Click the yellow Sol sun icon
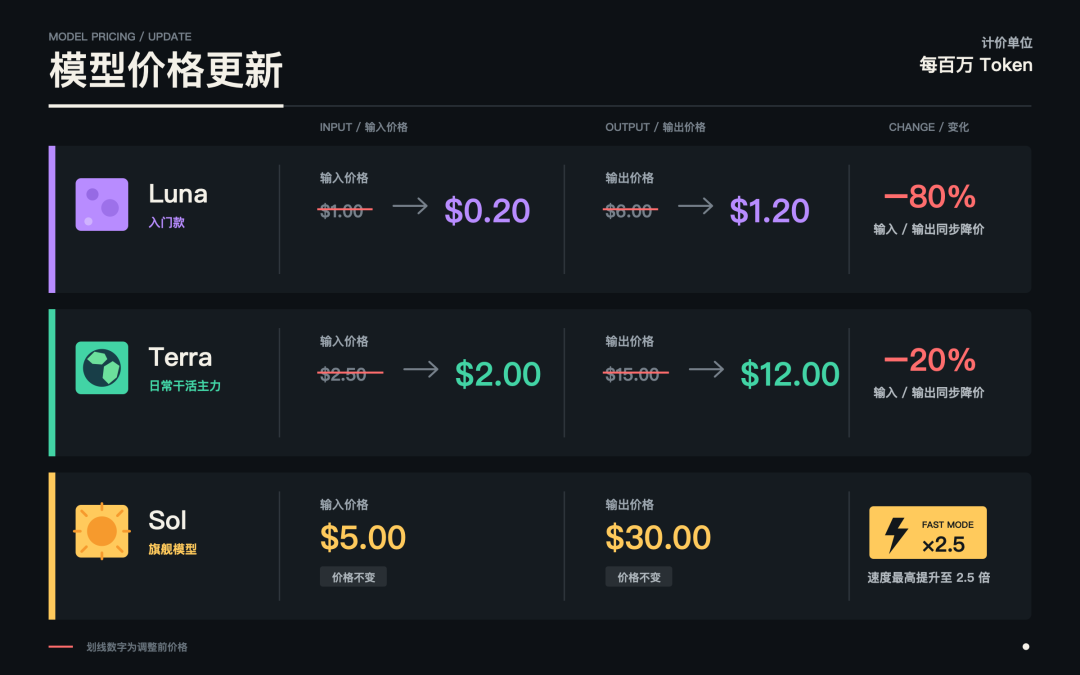This screenshot has width=1080, height=675. [102, 531]
